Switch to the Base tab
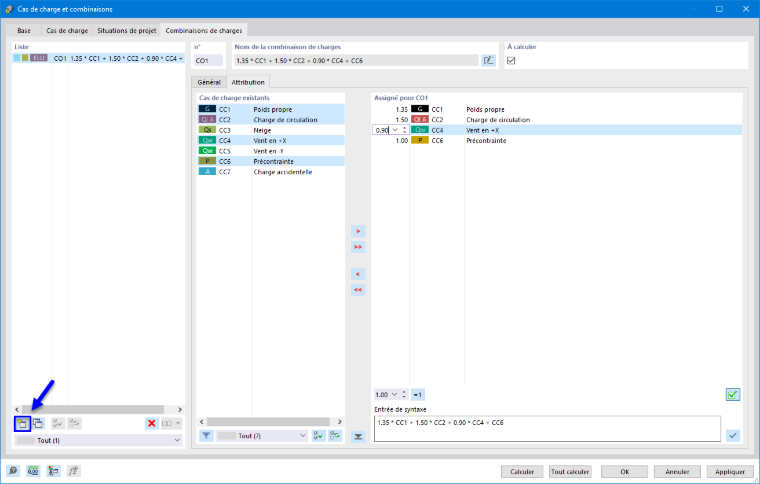Screen dimensions: 760x484 click(x=24, y=31)
